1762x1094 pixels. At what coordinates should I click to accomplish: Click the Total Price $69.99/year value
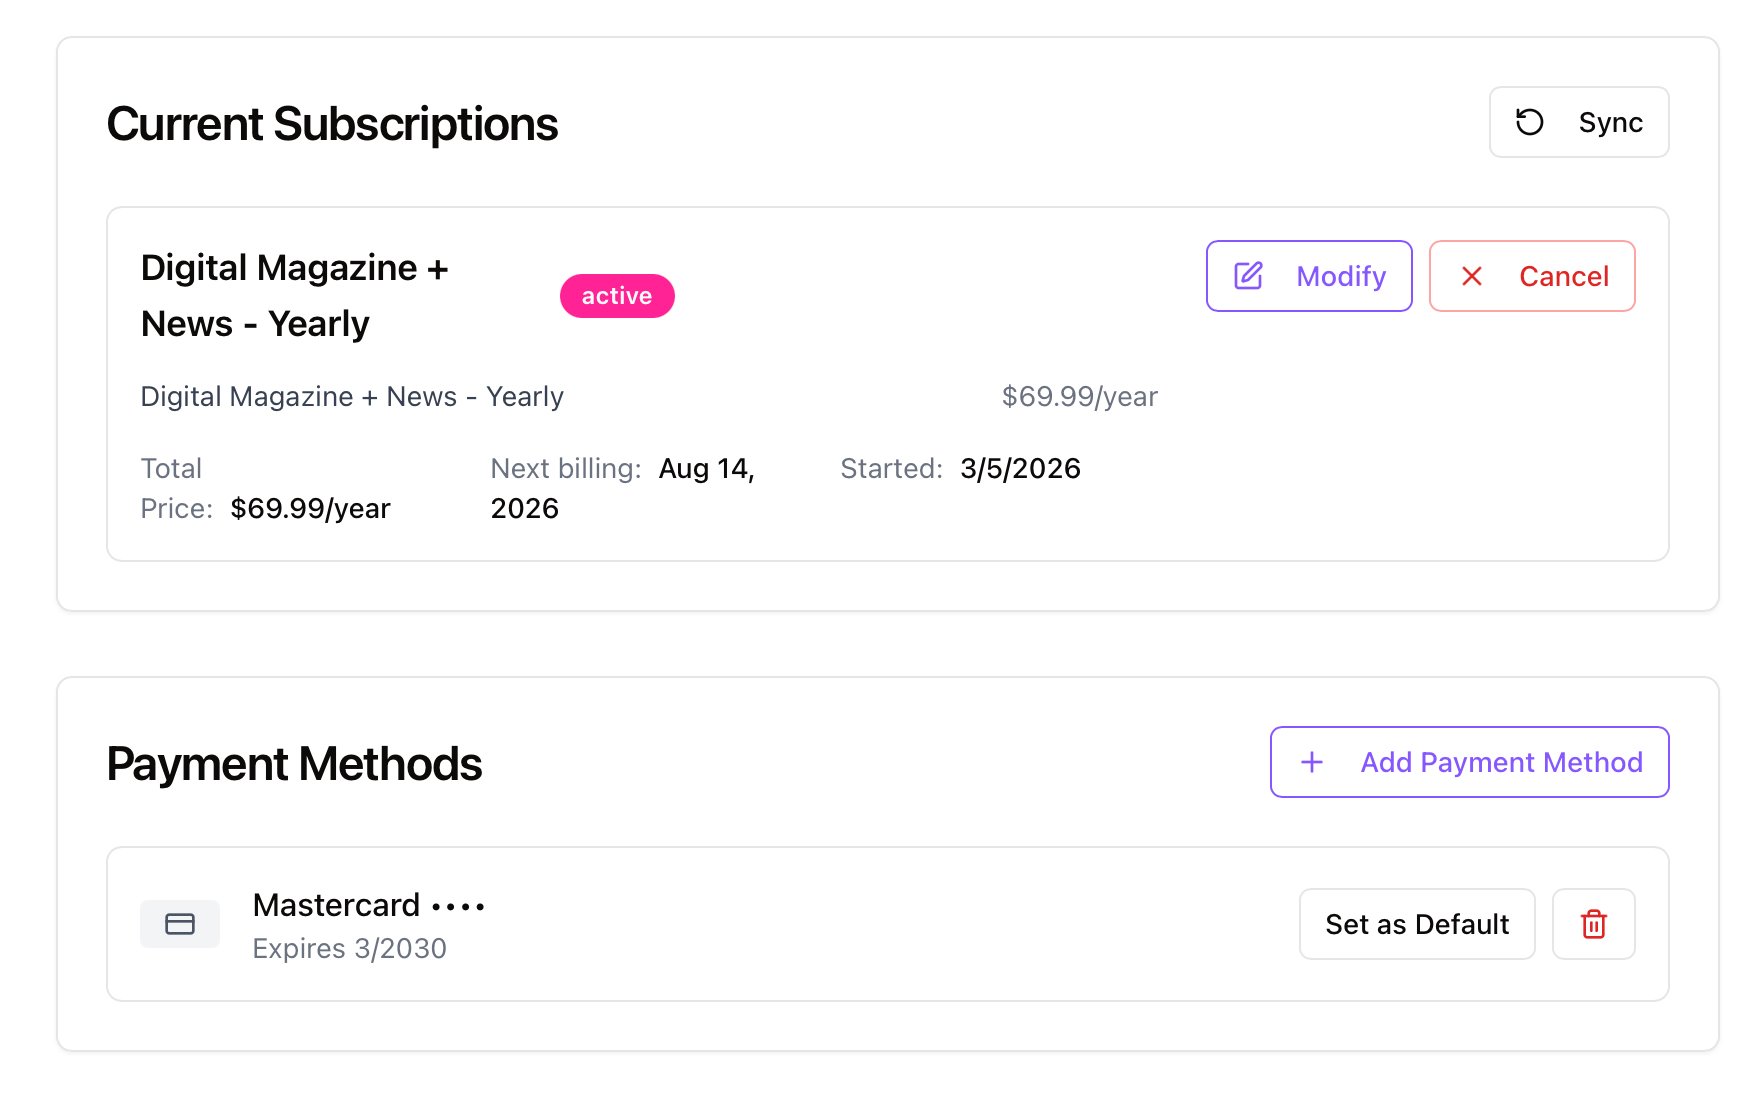(x=310, y=509)
